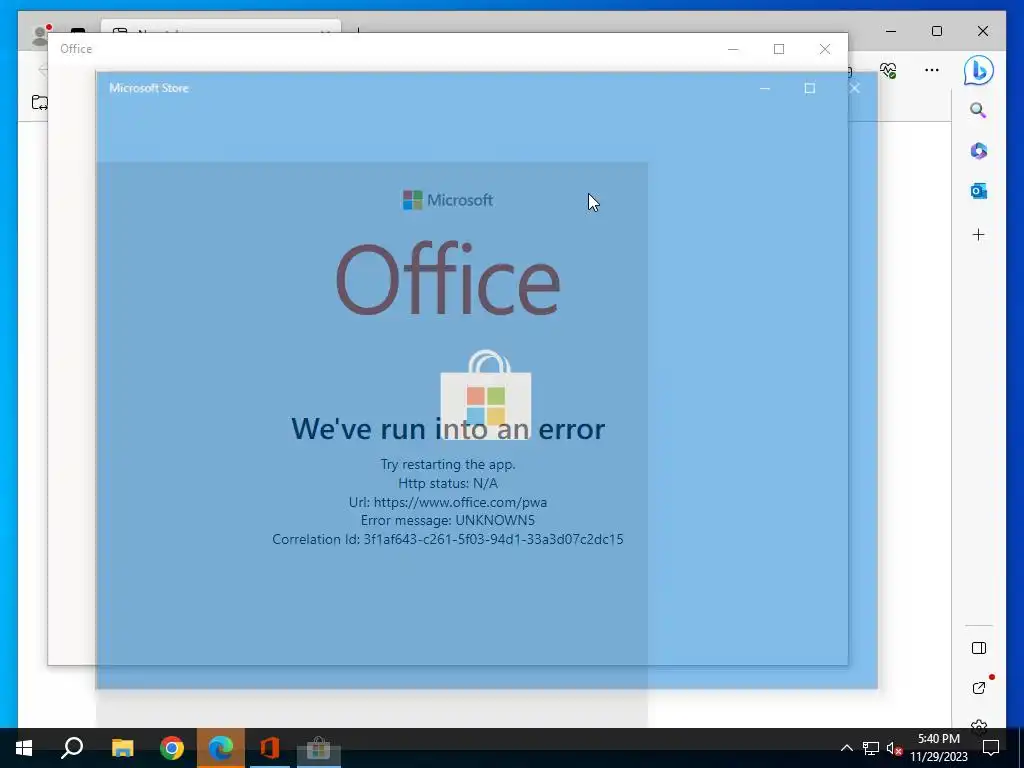1024x768 pixels.
Task: Click the "Office" window title text
Action: [x=76, y=49]
